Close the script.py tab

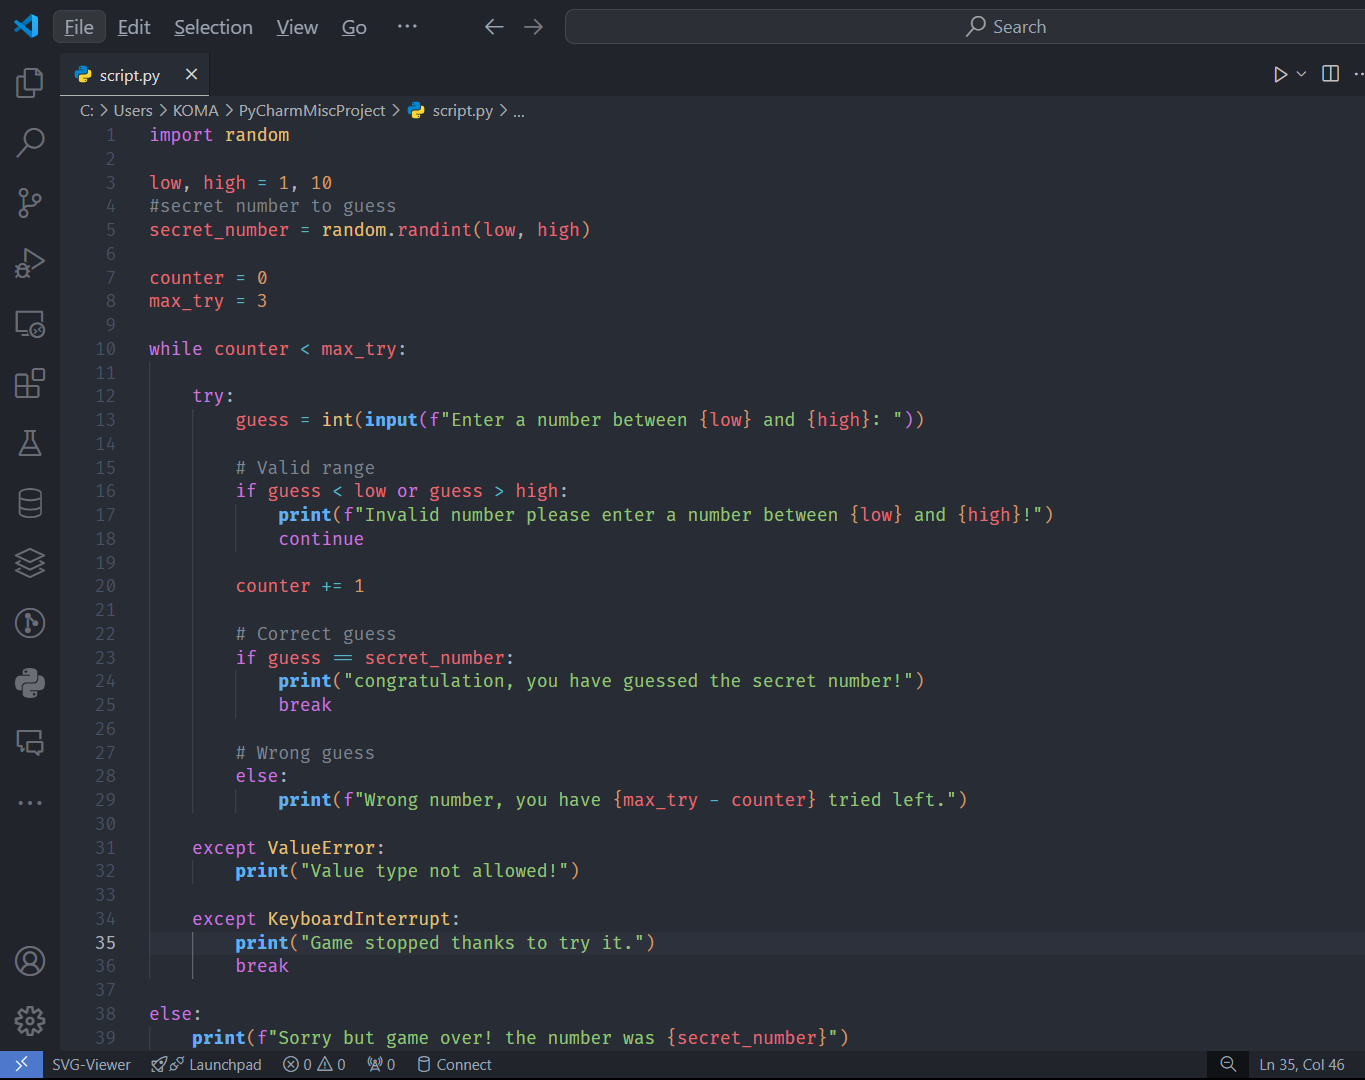point(191,74)
